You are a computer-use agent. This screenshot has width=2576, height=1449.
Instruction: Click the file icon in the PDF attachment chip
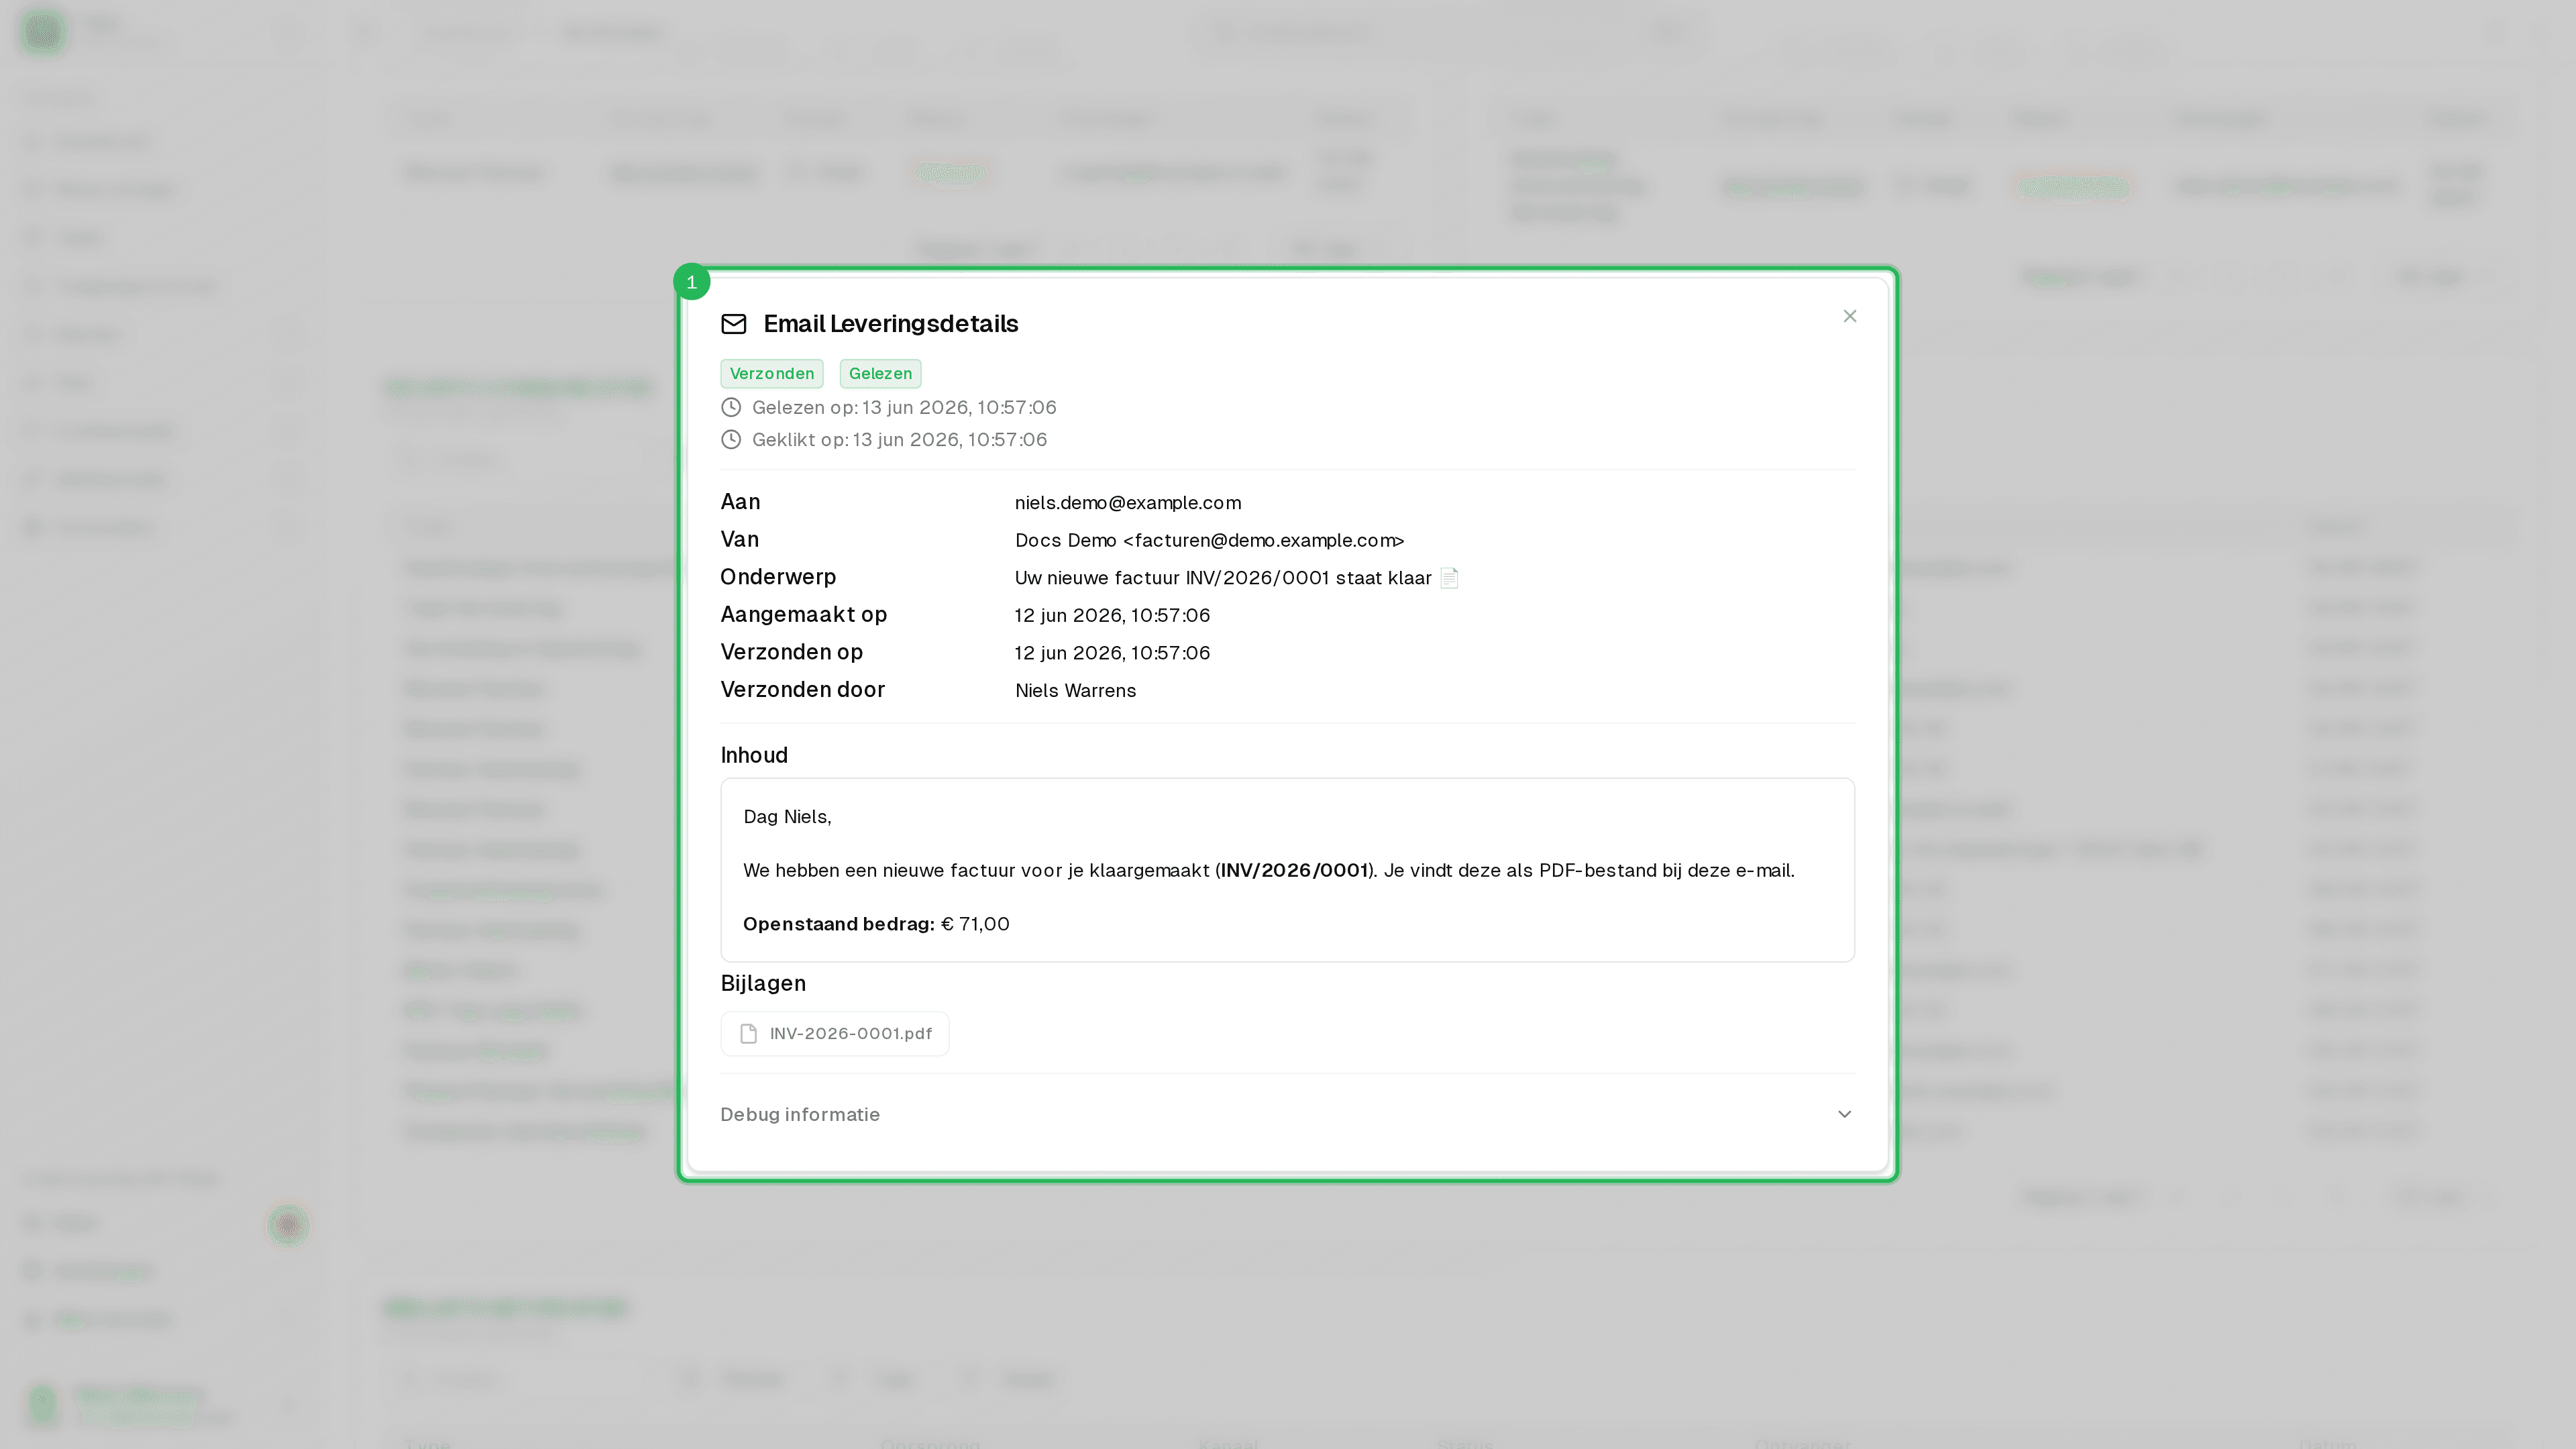748,1034
